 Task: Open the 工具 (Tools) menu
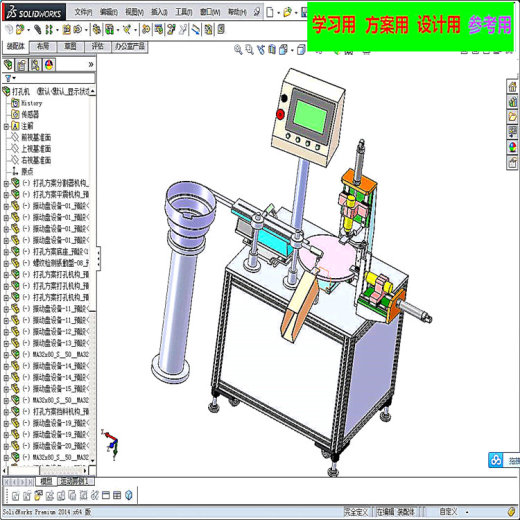click(x=184, y=12)
